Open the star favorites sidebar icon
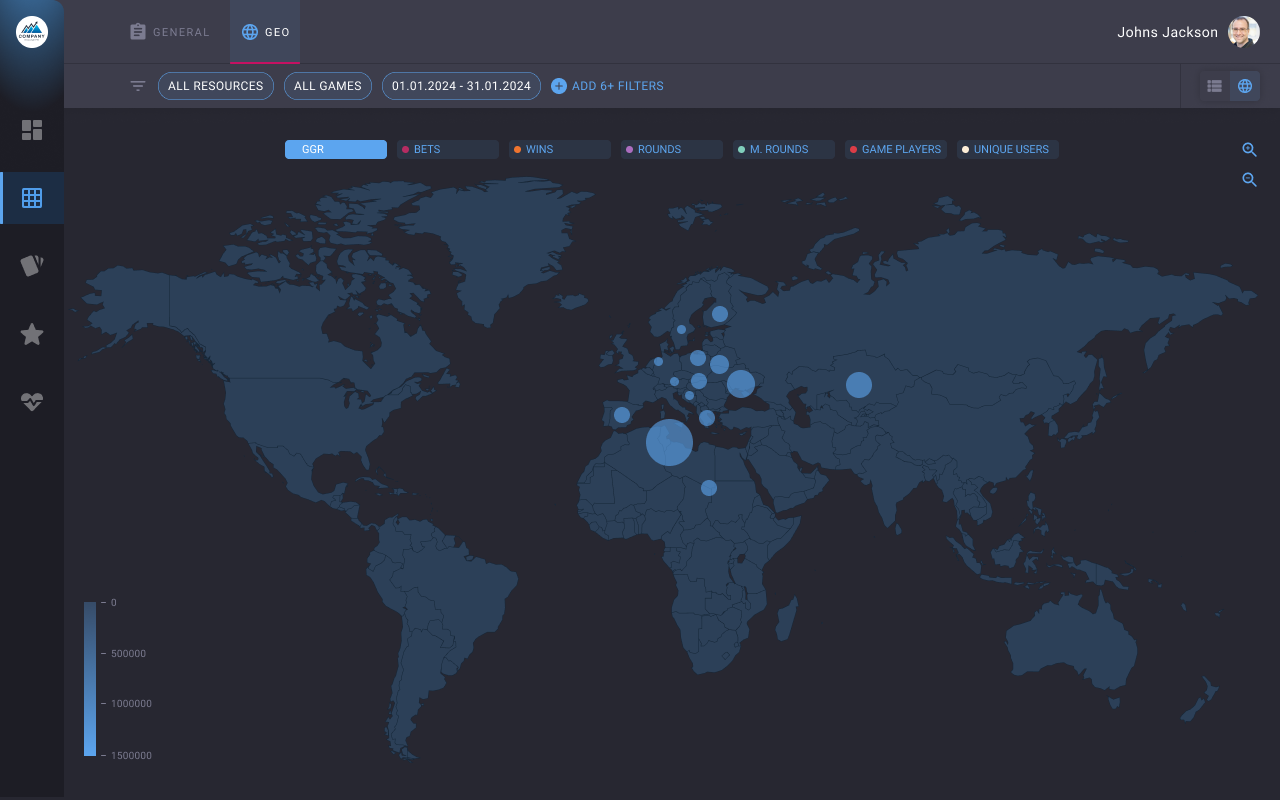The width and height of the screenshot is (1280, 800). pyautogui.click(x=32, y=334)
